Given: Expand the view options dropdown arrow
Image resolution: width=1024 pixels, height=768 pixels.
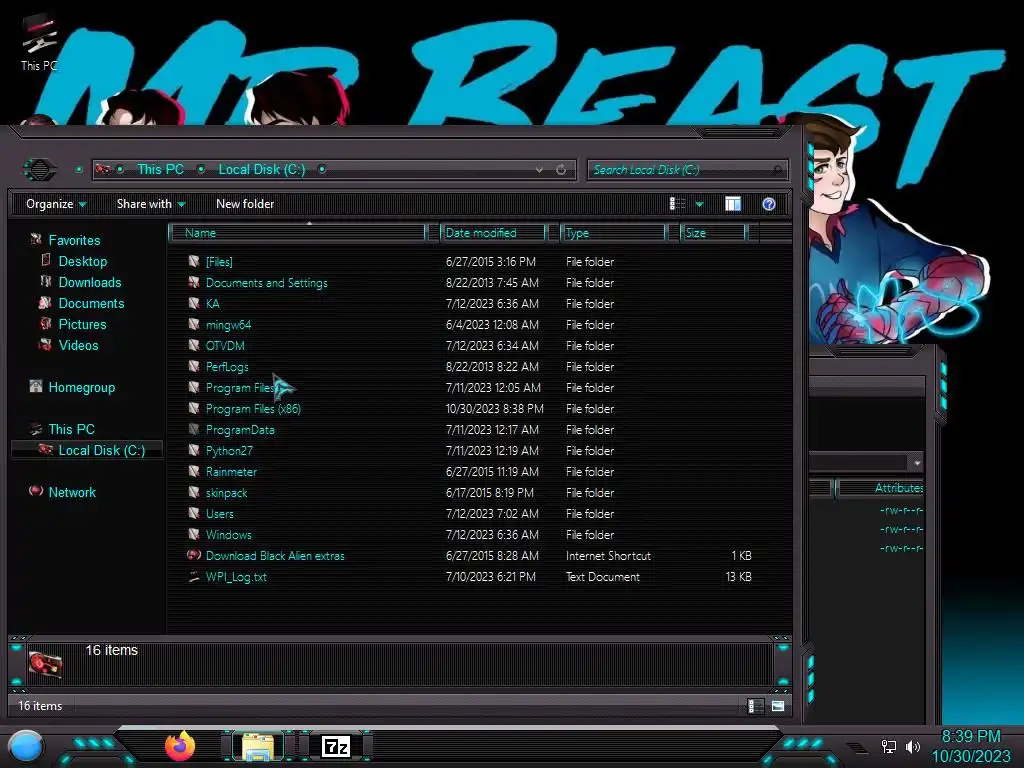Looking at the screenshot, I should click(x=699, y=204).
